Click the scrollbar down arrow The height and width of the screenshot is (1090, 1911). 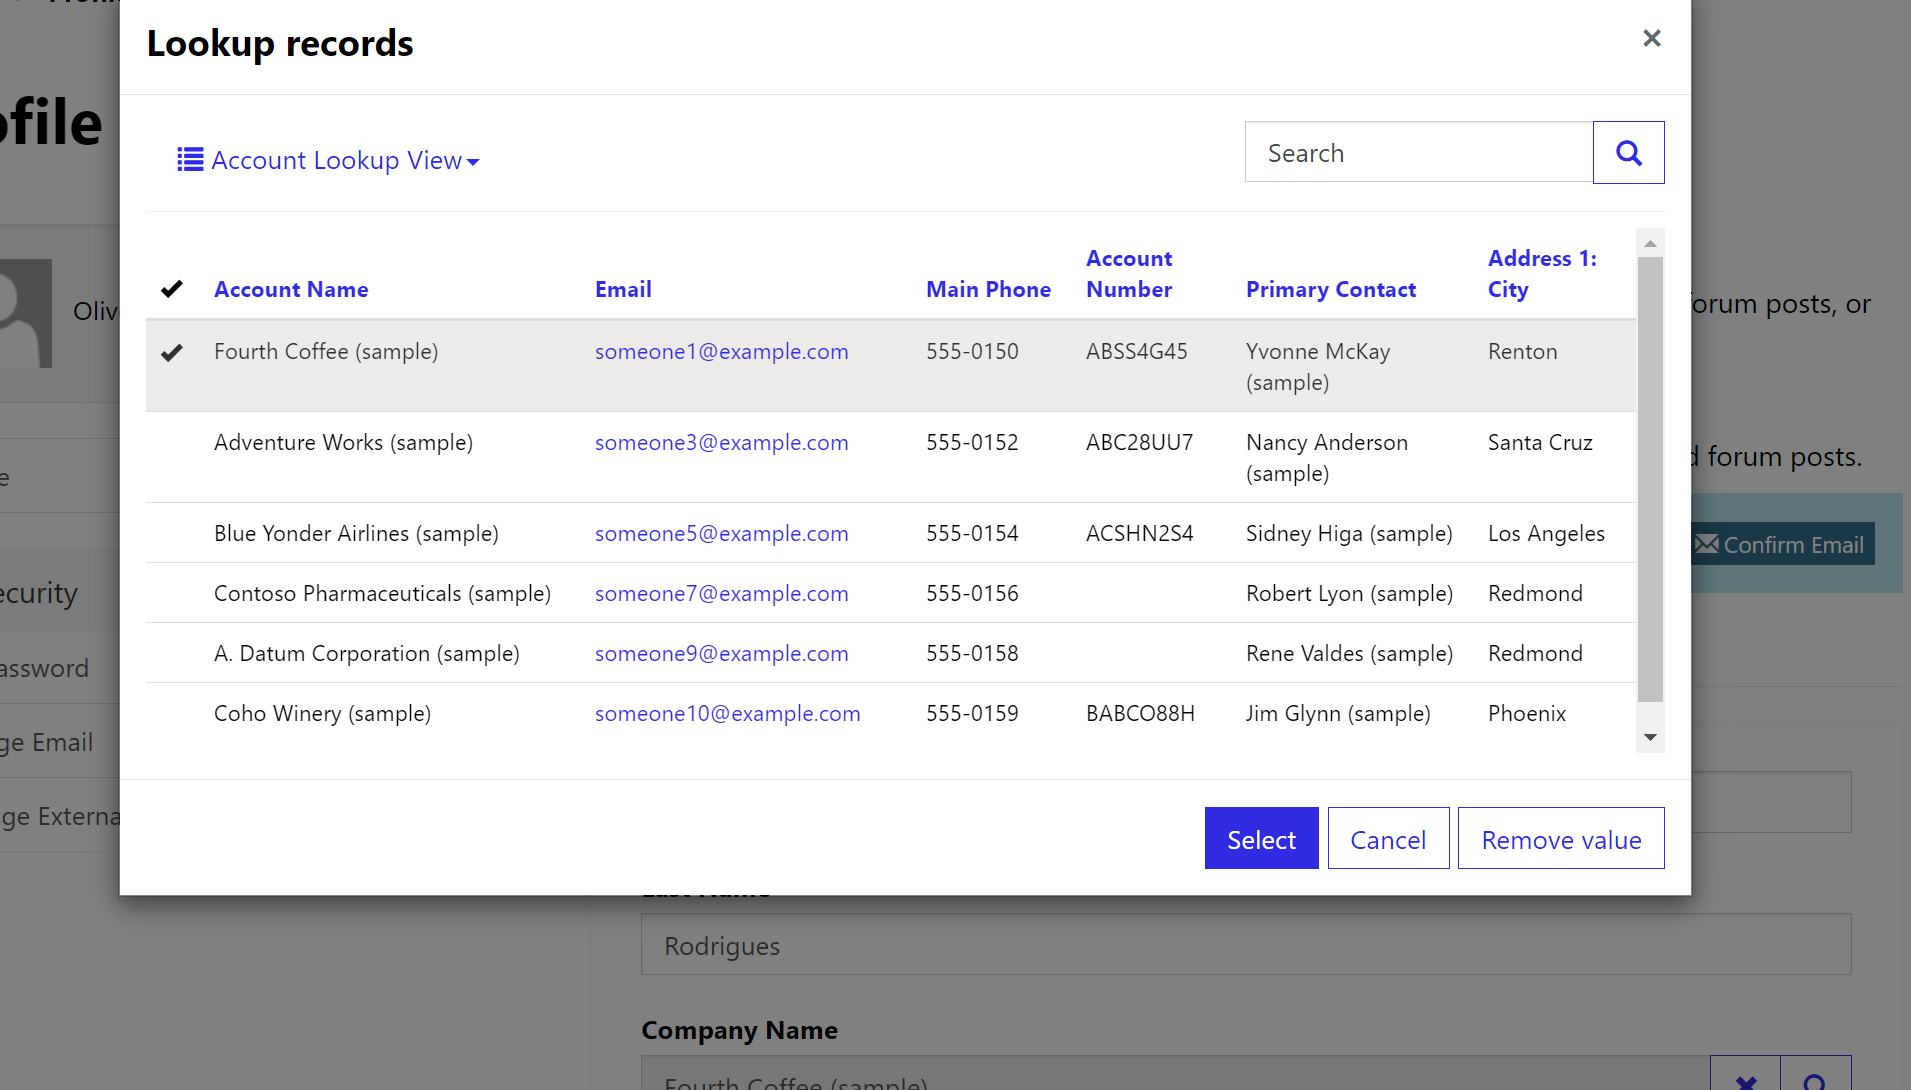click(1649, 737)
